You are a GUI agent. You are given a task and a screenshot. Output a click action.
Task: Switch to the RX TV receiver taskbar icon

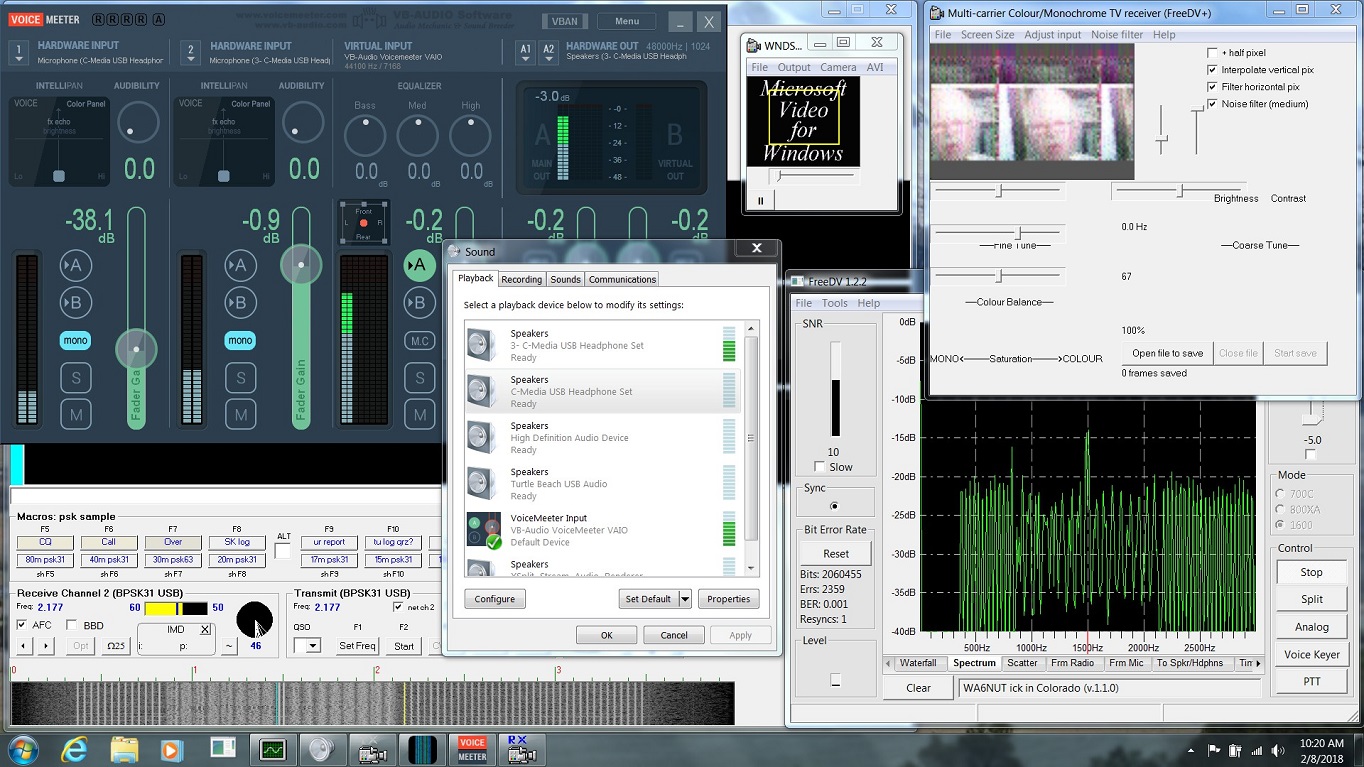point(520,749)
